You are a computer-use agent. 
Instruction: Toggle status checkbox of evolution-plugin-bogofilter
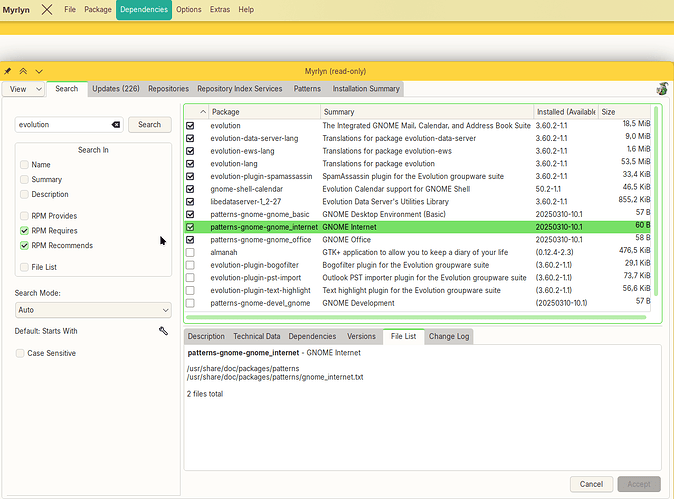click(x=190, y=265)
